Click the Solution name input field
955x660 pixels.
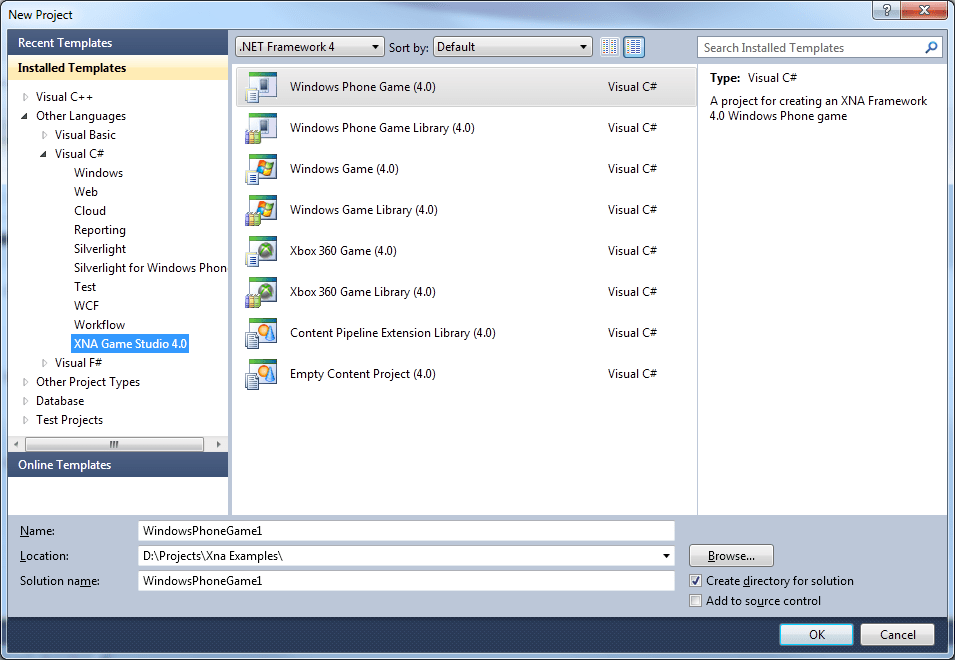(x=406, y=581)
